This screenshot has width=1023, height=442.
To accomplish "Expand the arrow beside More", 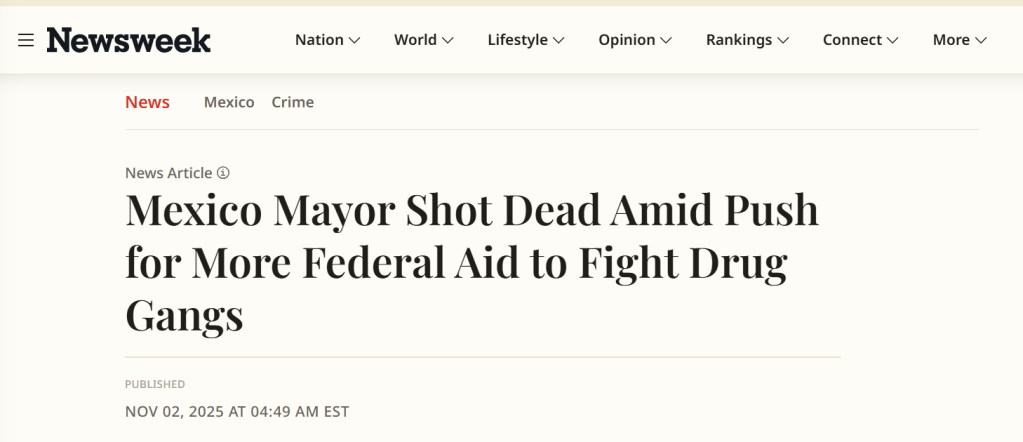I will [981, 40].
